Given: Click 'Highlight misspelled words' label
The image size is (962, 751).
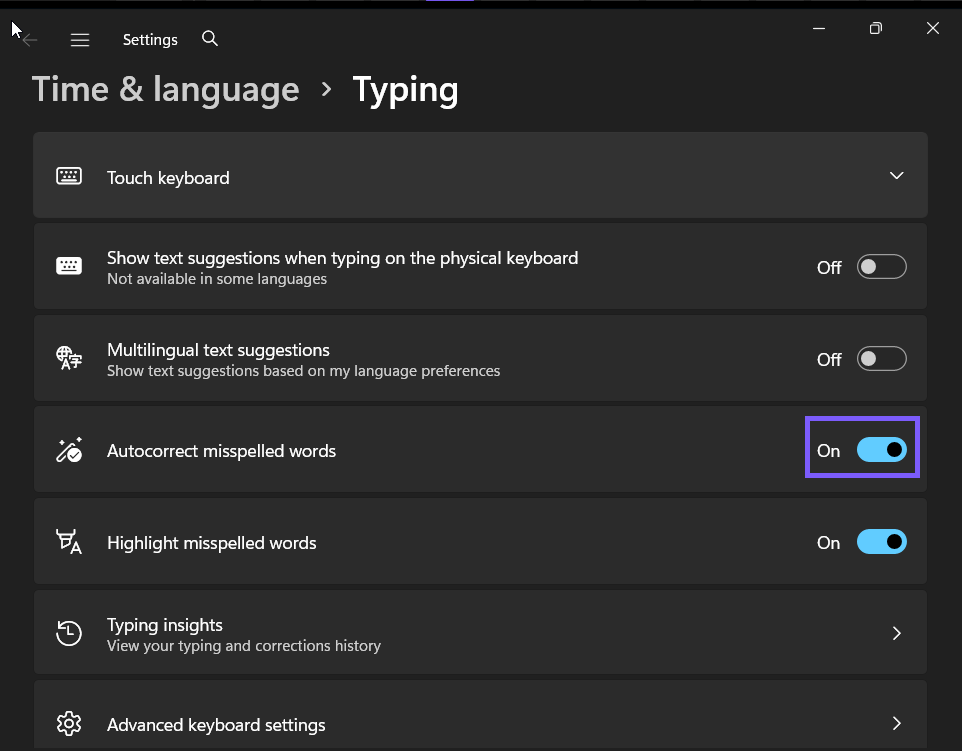Looking at the screenshot, I should click(x=212, y=543).
